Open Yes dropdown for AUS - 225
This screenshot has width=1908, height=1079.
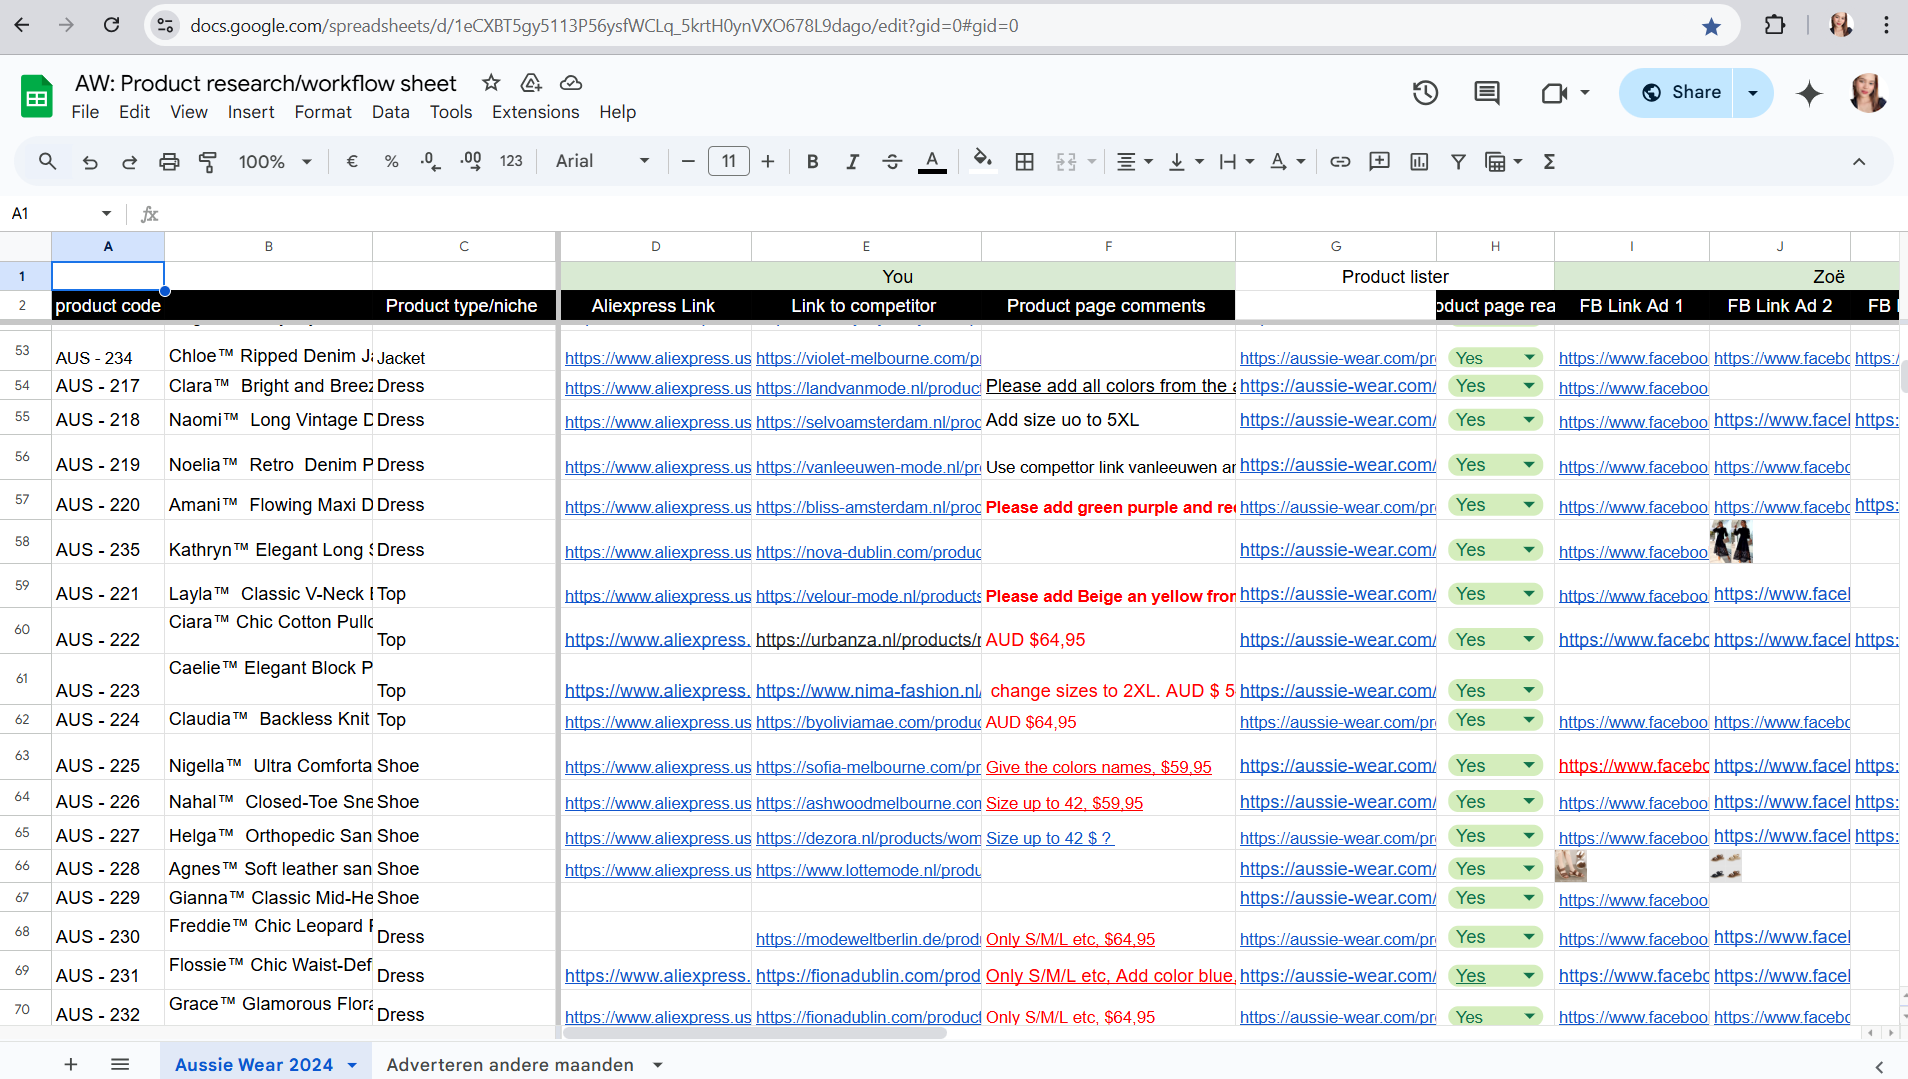click(1529, 766)
